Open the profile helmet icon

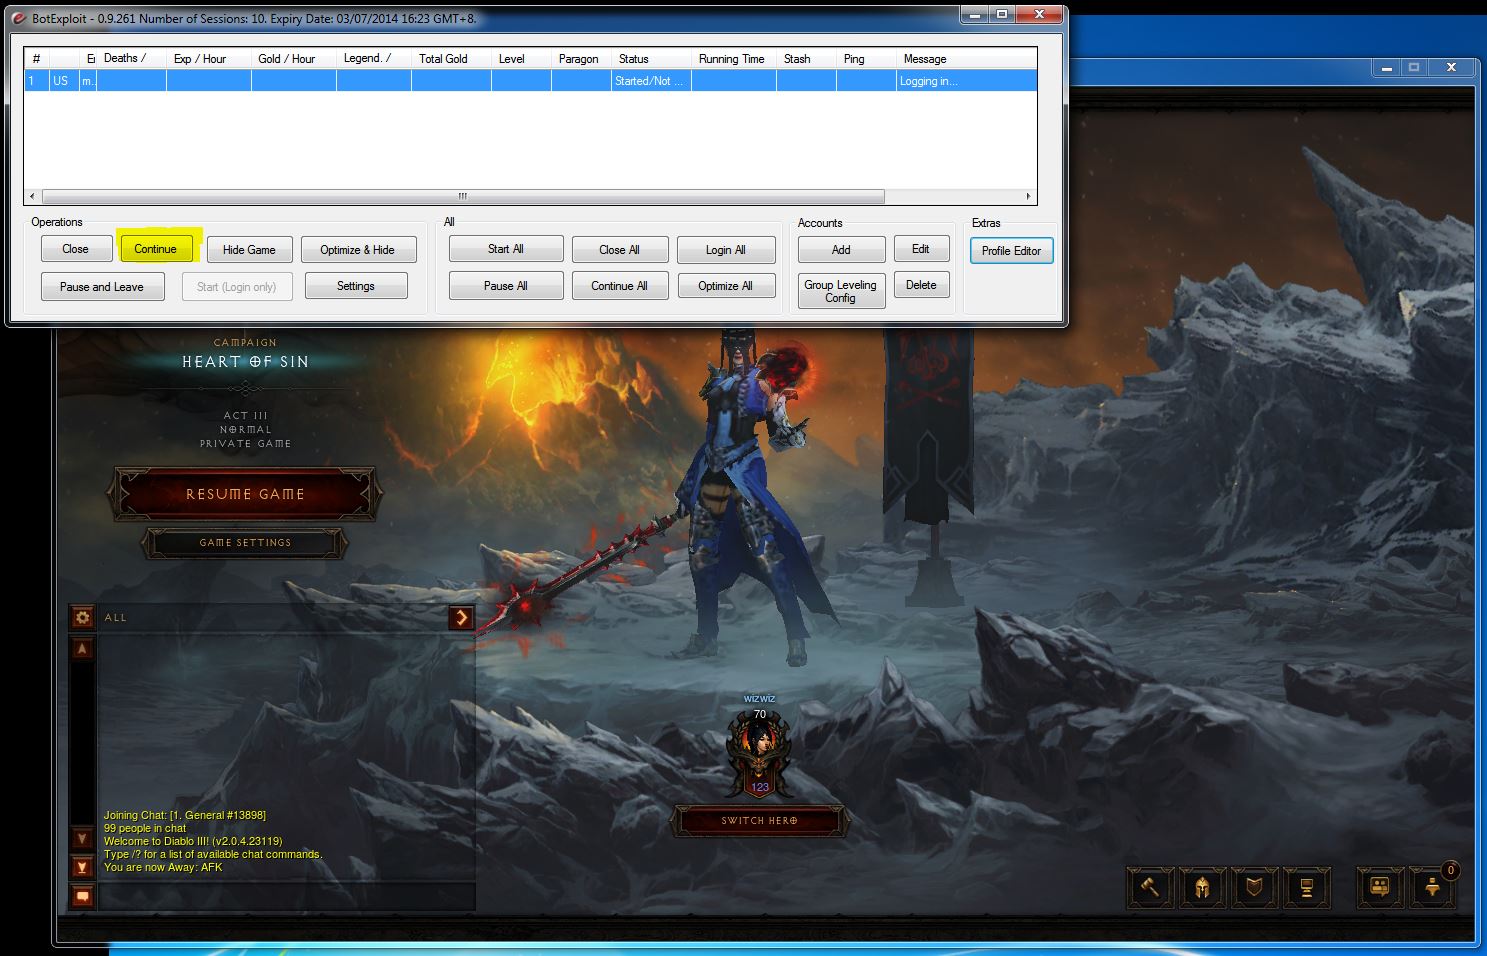[x=1202, y=887]
